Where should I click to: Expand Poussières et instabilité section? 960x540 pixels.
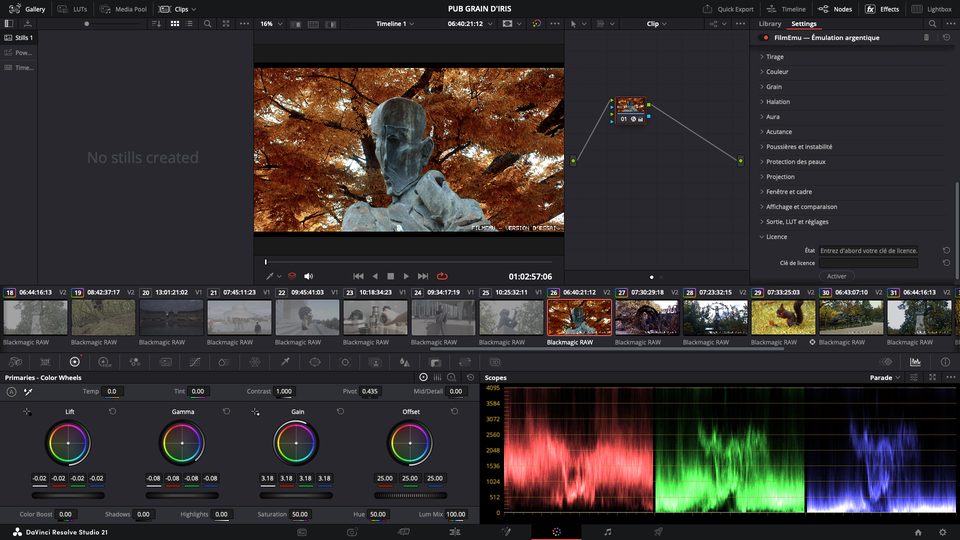tap(798, 147)
